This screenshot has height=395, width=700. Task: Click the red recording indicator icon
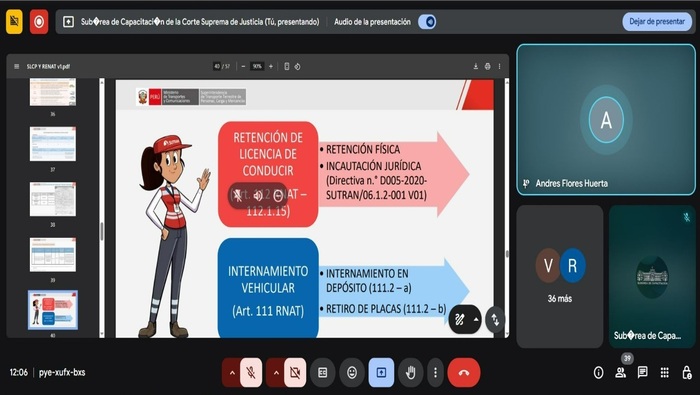coord(39,21)
